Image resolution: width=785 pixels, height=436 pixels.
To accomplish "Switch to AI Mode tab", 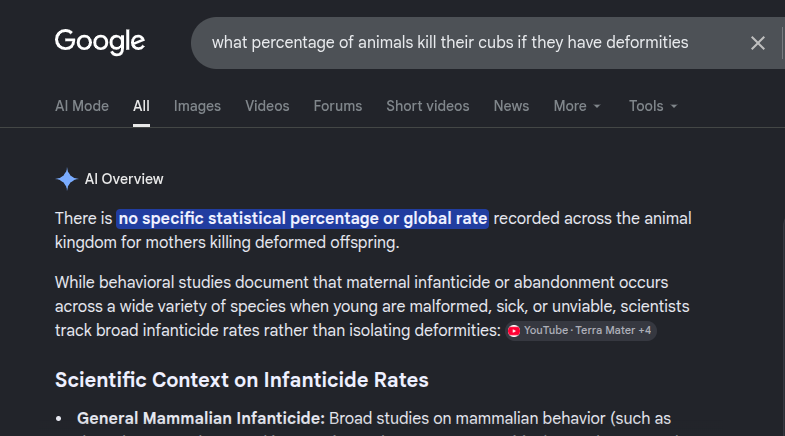I will click(x=82, y=106).
